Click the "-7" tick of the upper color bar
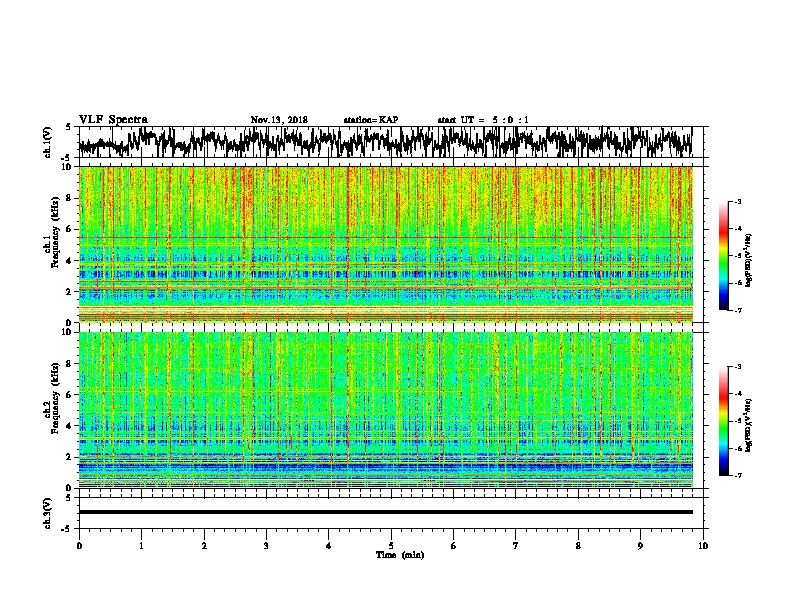 pyautogui.click(x=737, y=310)
